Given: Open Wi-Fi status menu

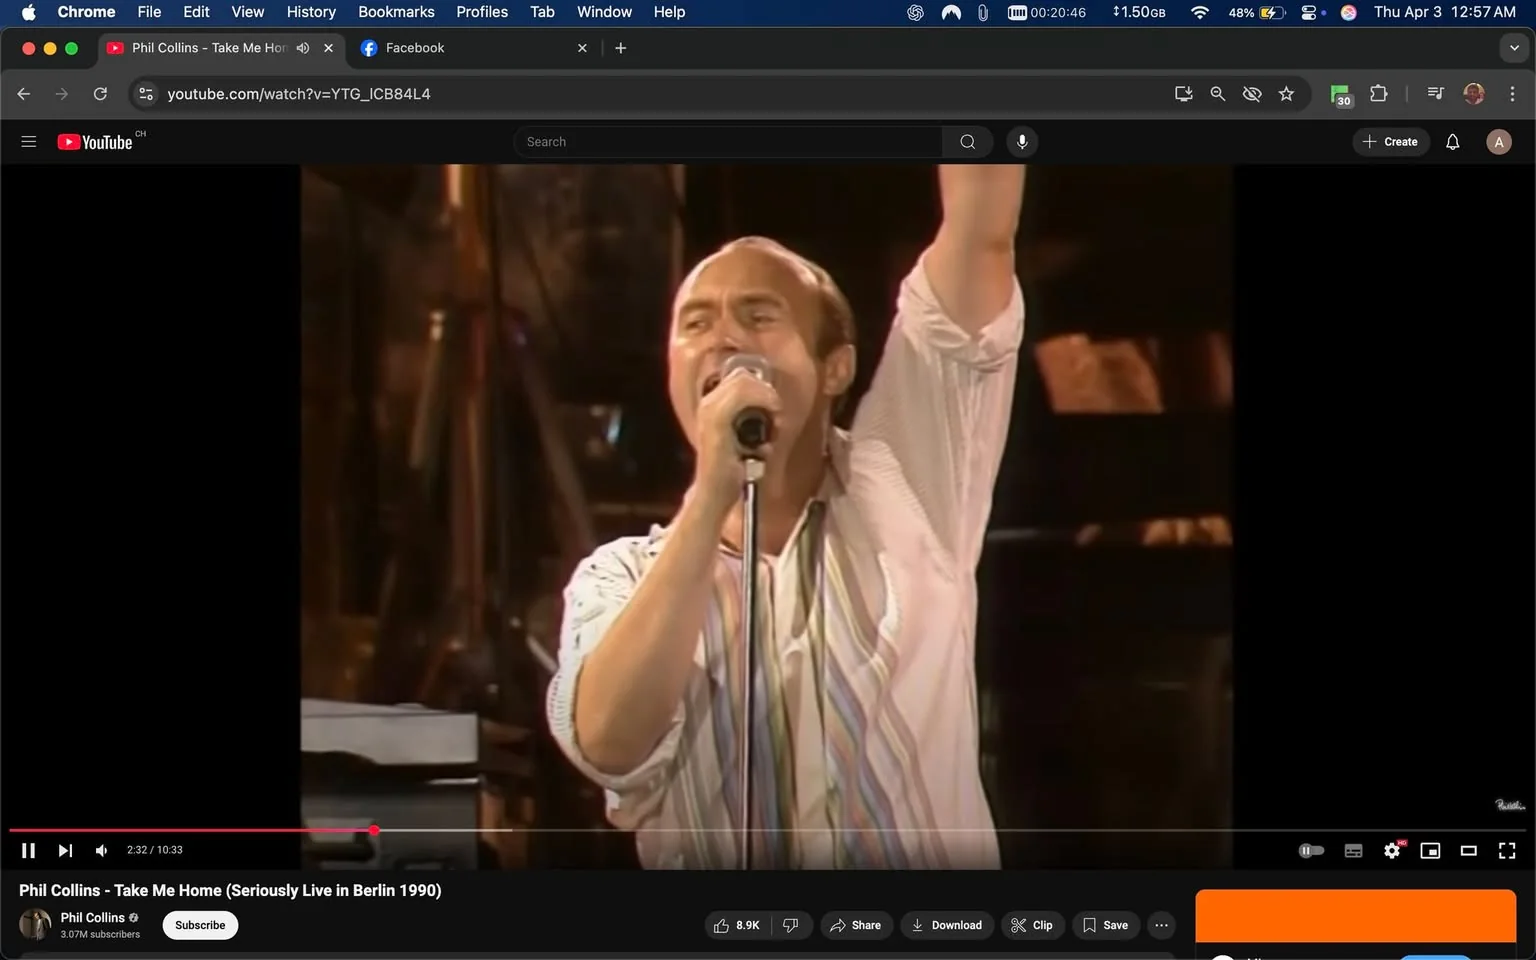Looking at the screenshot, I should [x=1199, y=12].
